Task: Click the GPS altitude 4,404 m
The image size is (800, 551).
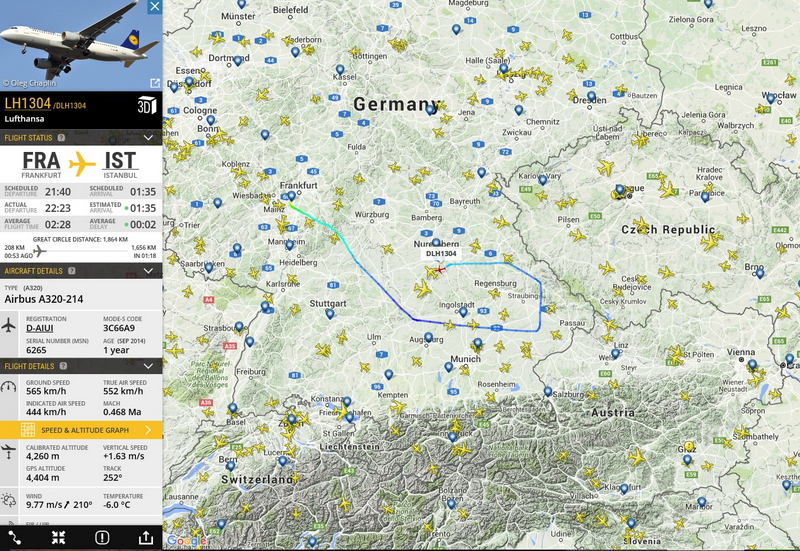Action: click(x=42, y=478)
